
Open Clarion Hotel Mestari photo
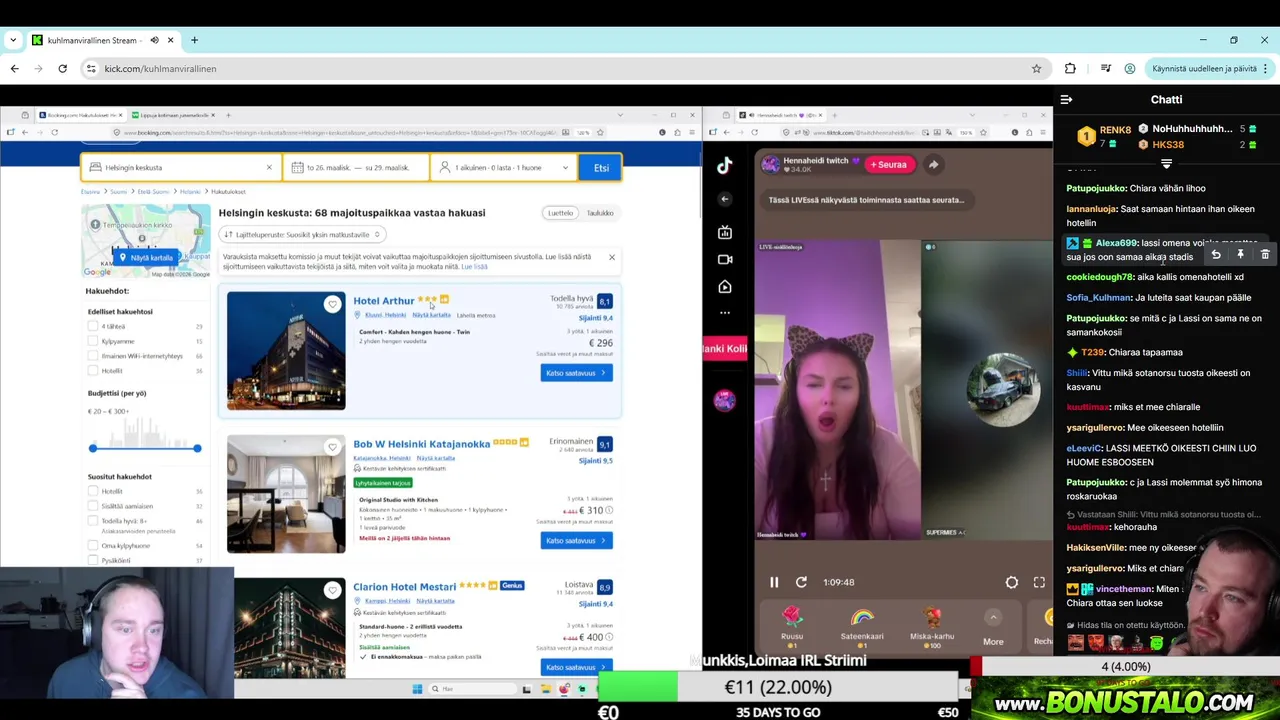tap(286, 628)
